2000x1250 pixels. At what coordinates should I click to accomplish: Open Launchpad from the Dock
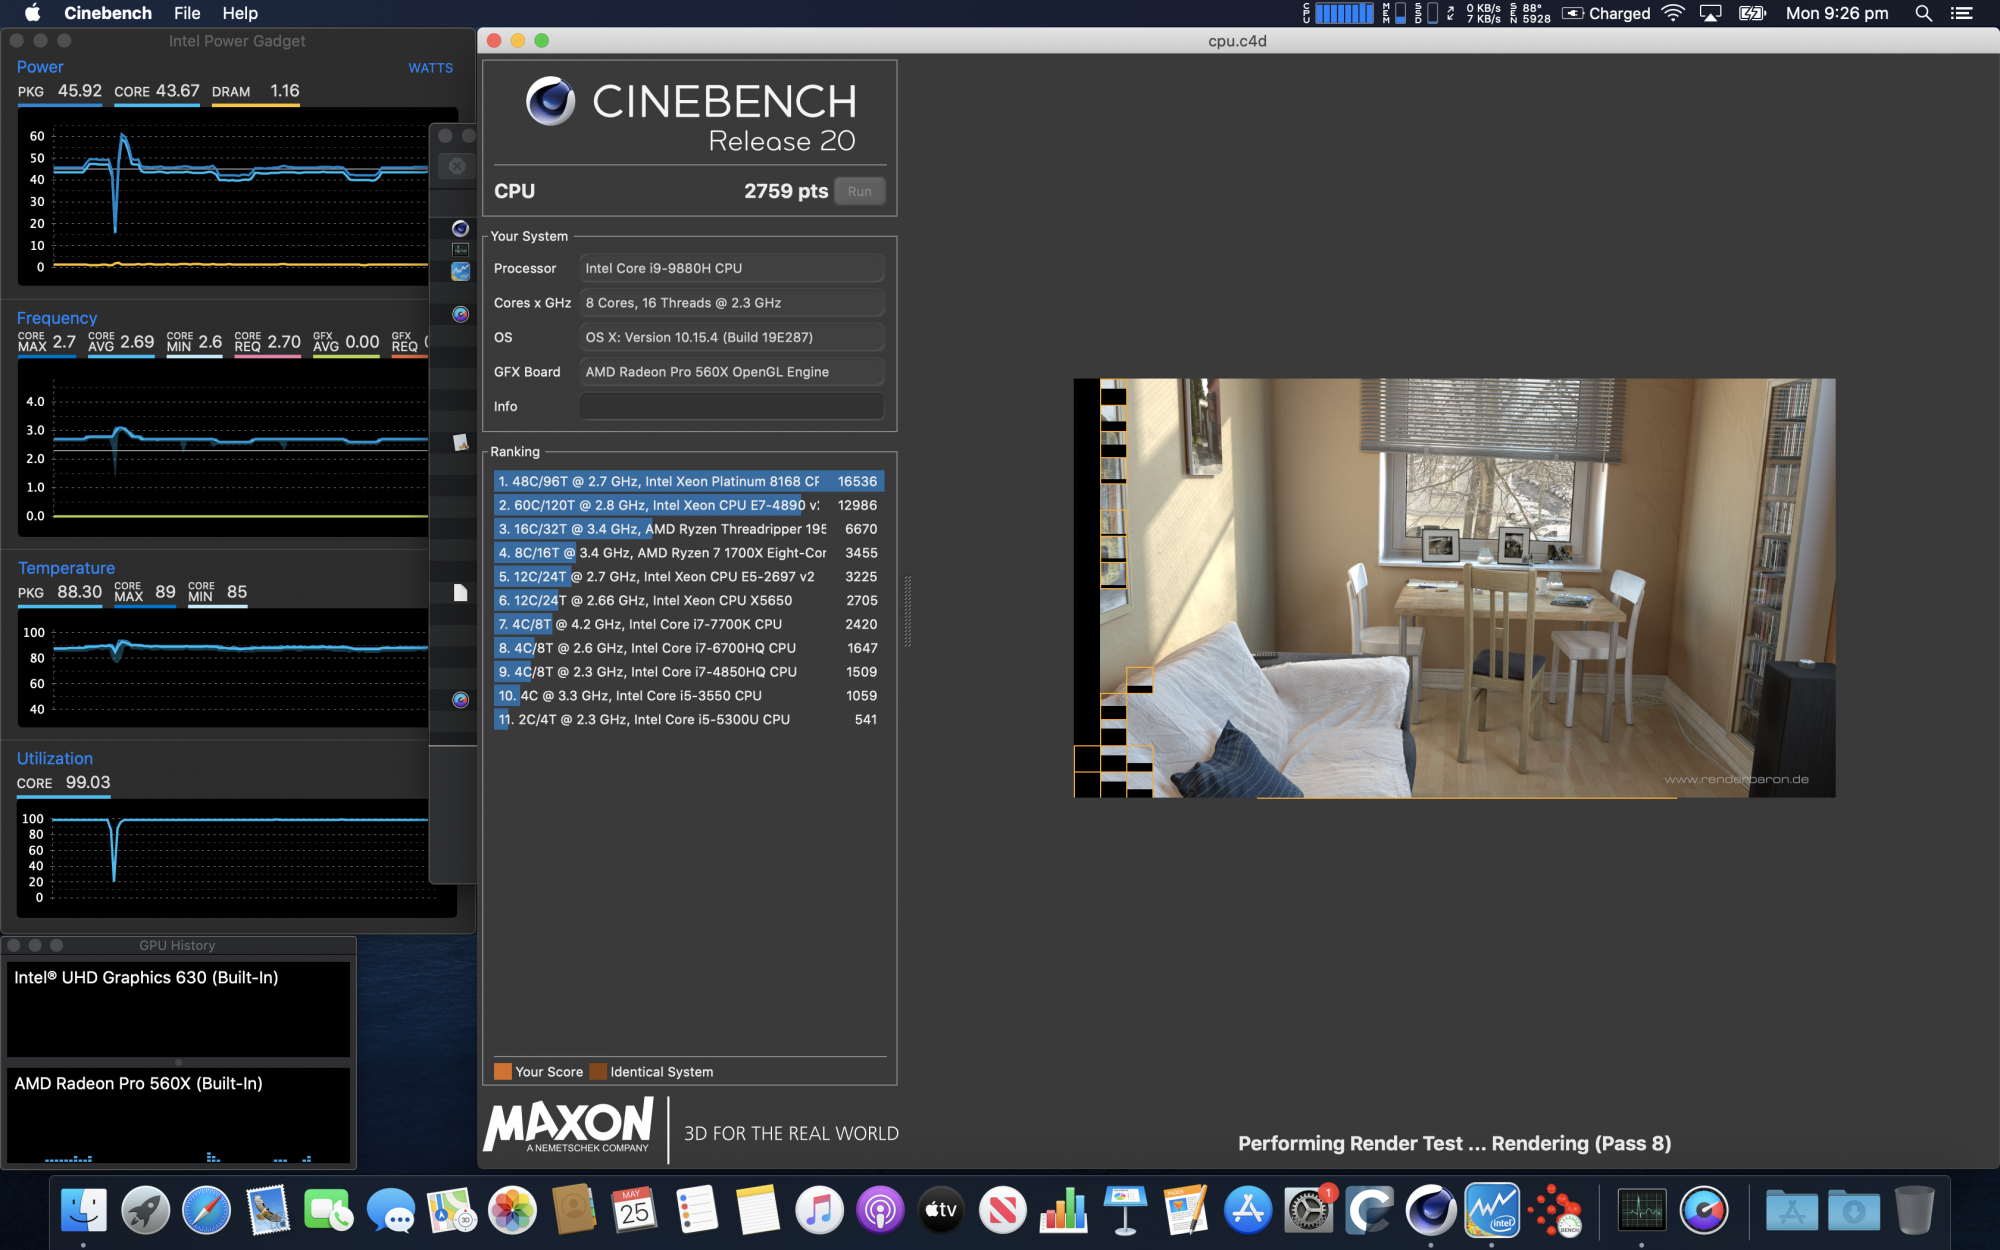coord(145,1210)
